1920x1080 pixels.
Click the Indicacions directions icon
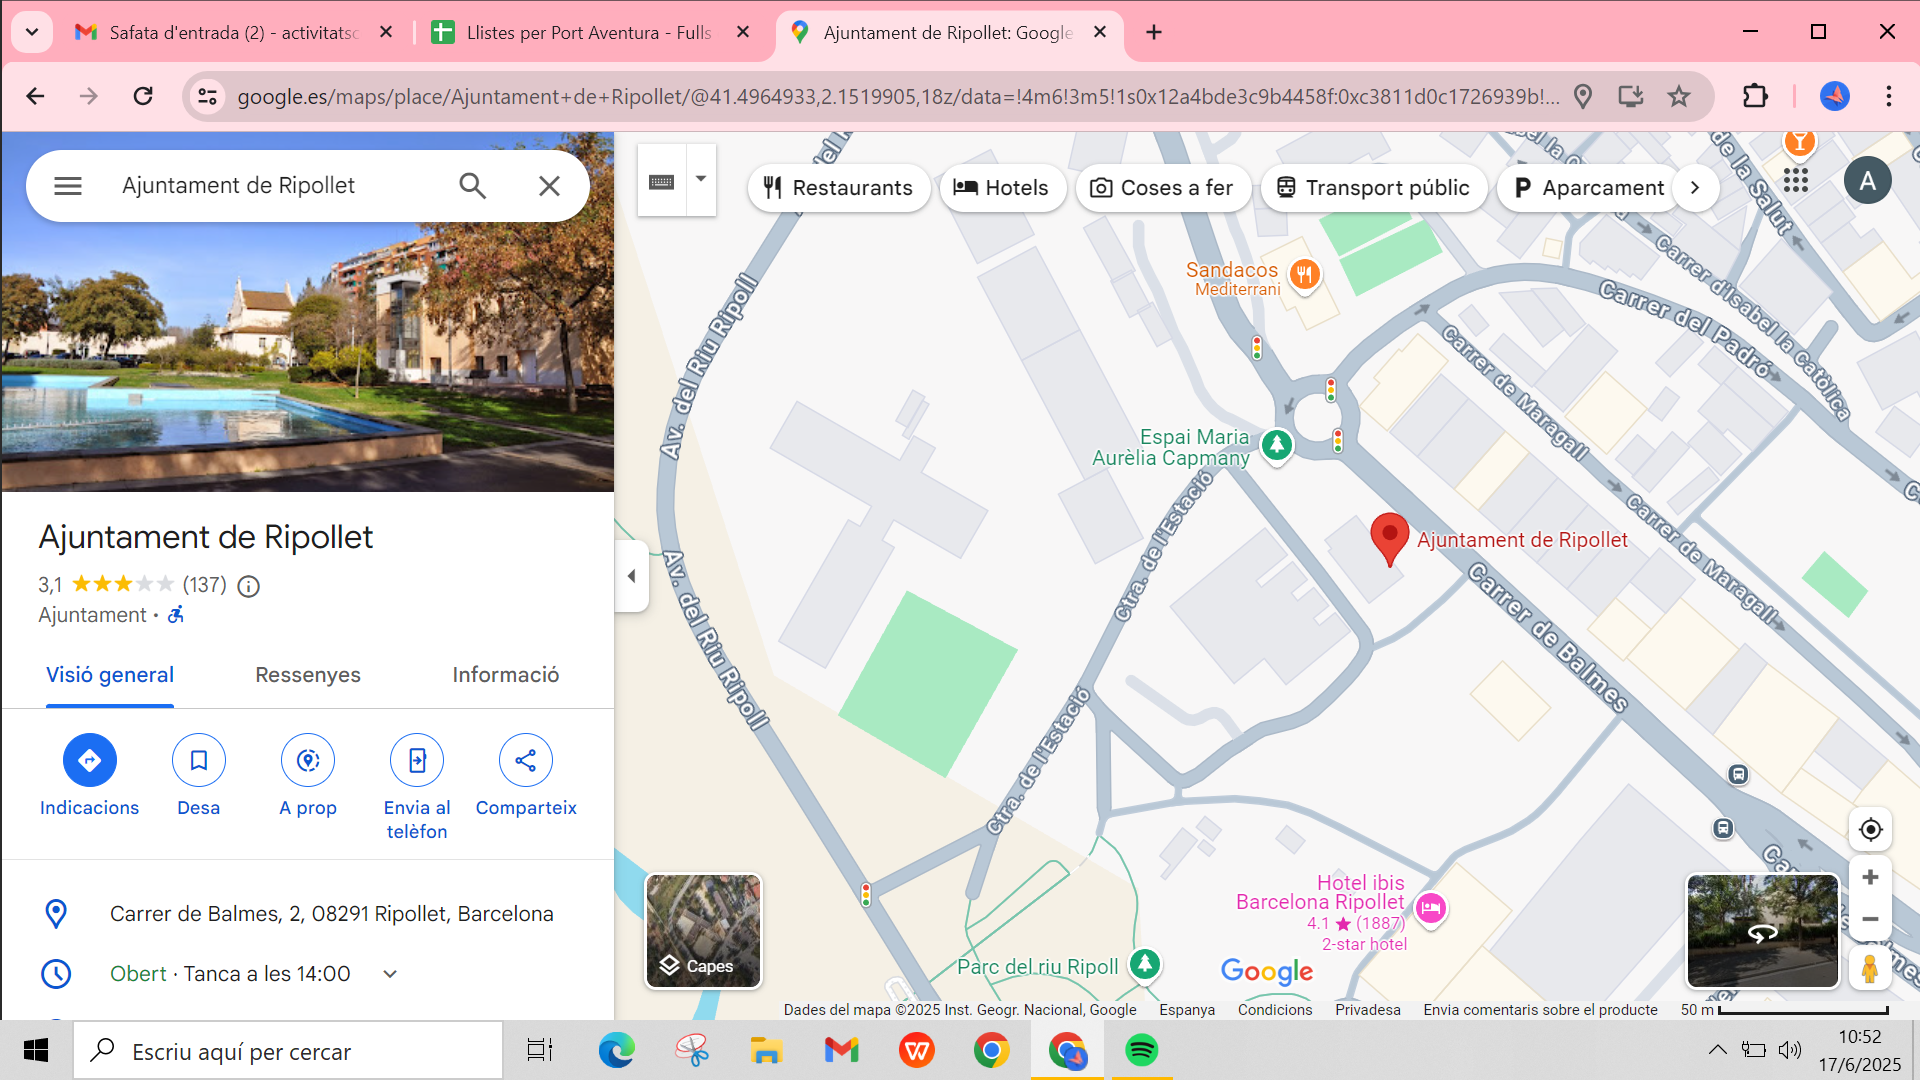pyautogui.click(x=89, y=760)
